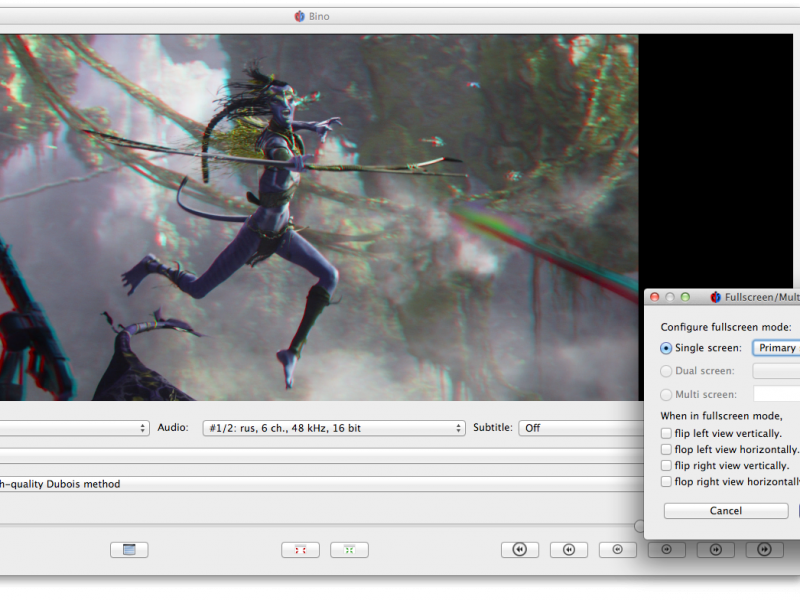Open the Dubois method output dropdown

321,484
